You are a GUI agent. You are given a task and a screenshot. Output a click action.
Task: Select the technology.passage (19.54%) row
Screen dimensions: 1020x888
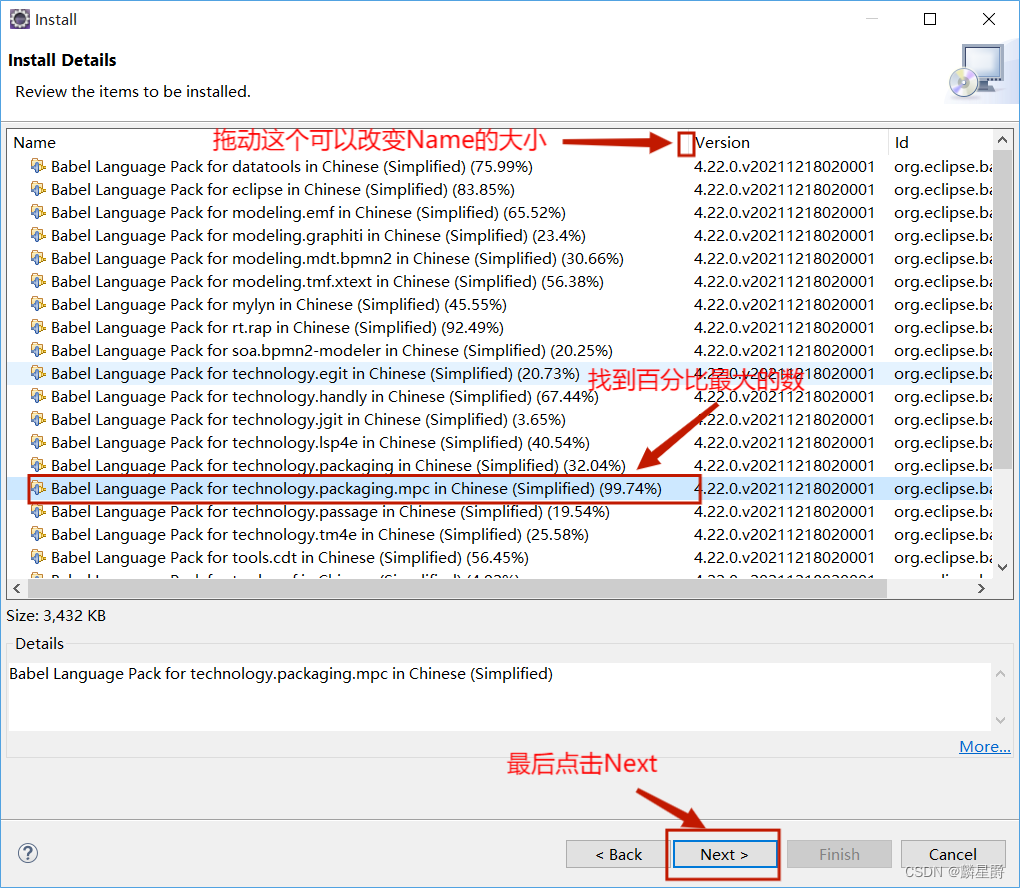pyautogui.click(x=500, y=511)
